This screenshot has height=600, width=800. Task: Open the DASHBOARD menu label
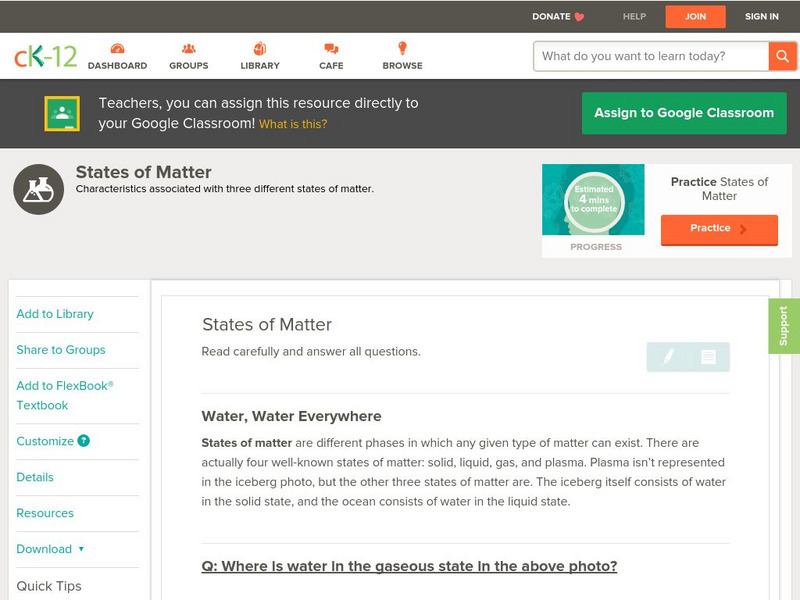117,66
